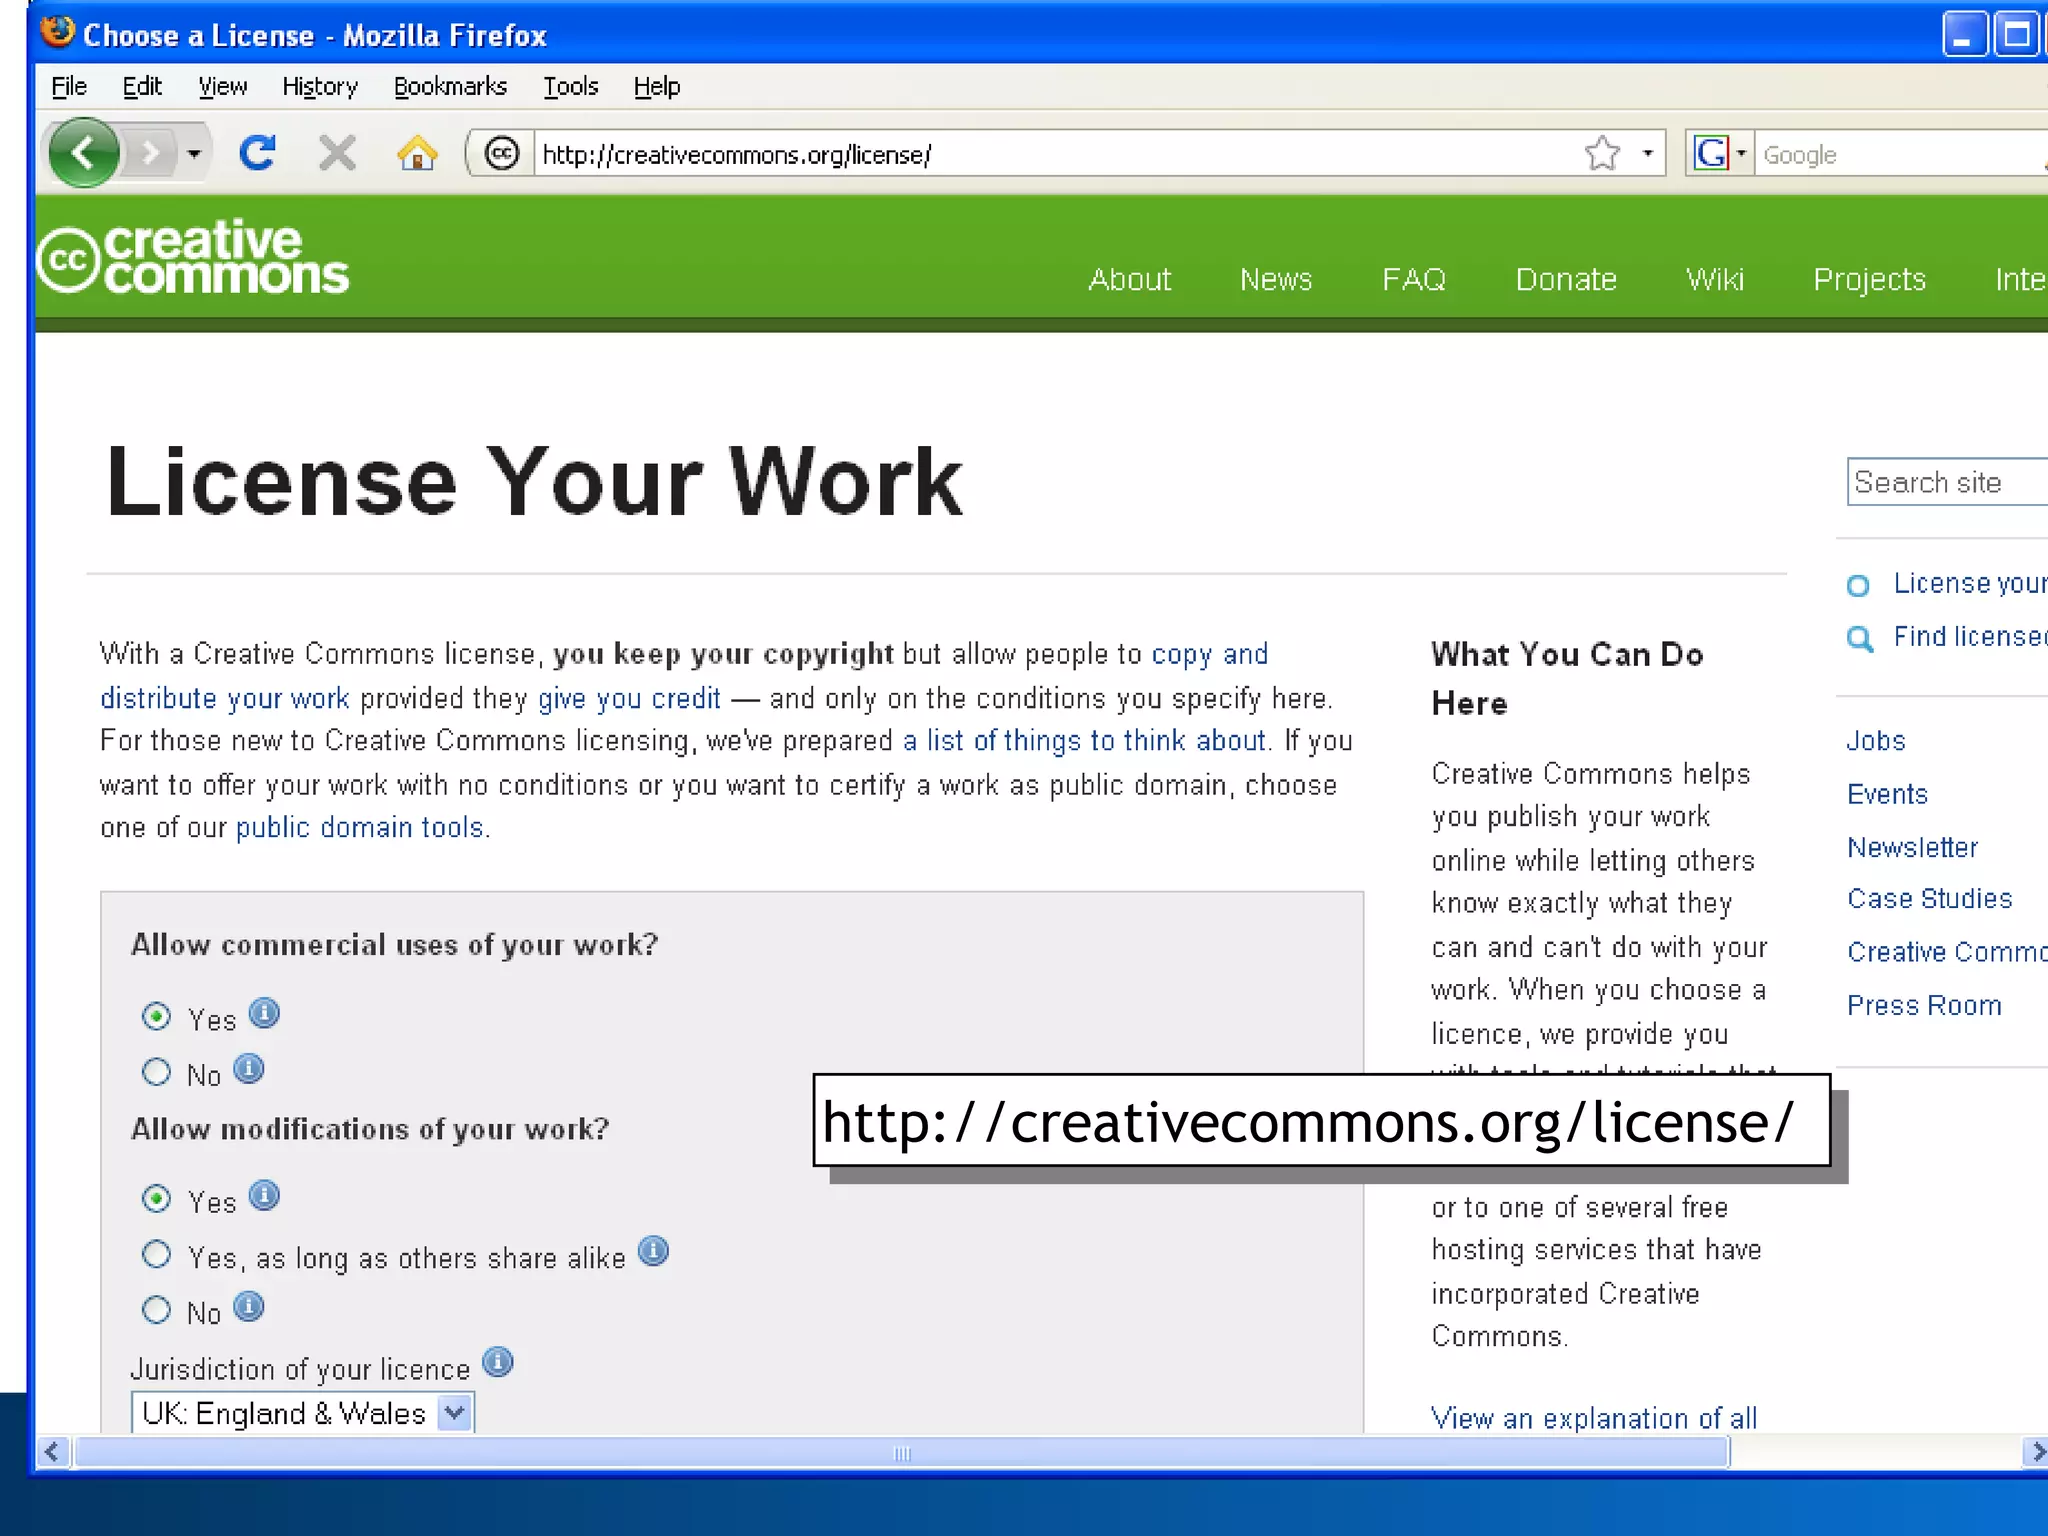Select No for allowing modifications
The height and width of the screenshot is (1536, 2048).
pos(157,1309)
